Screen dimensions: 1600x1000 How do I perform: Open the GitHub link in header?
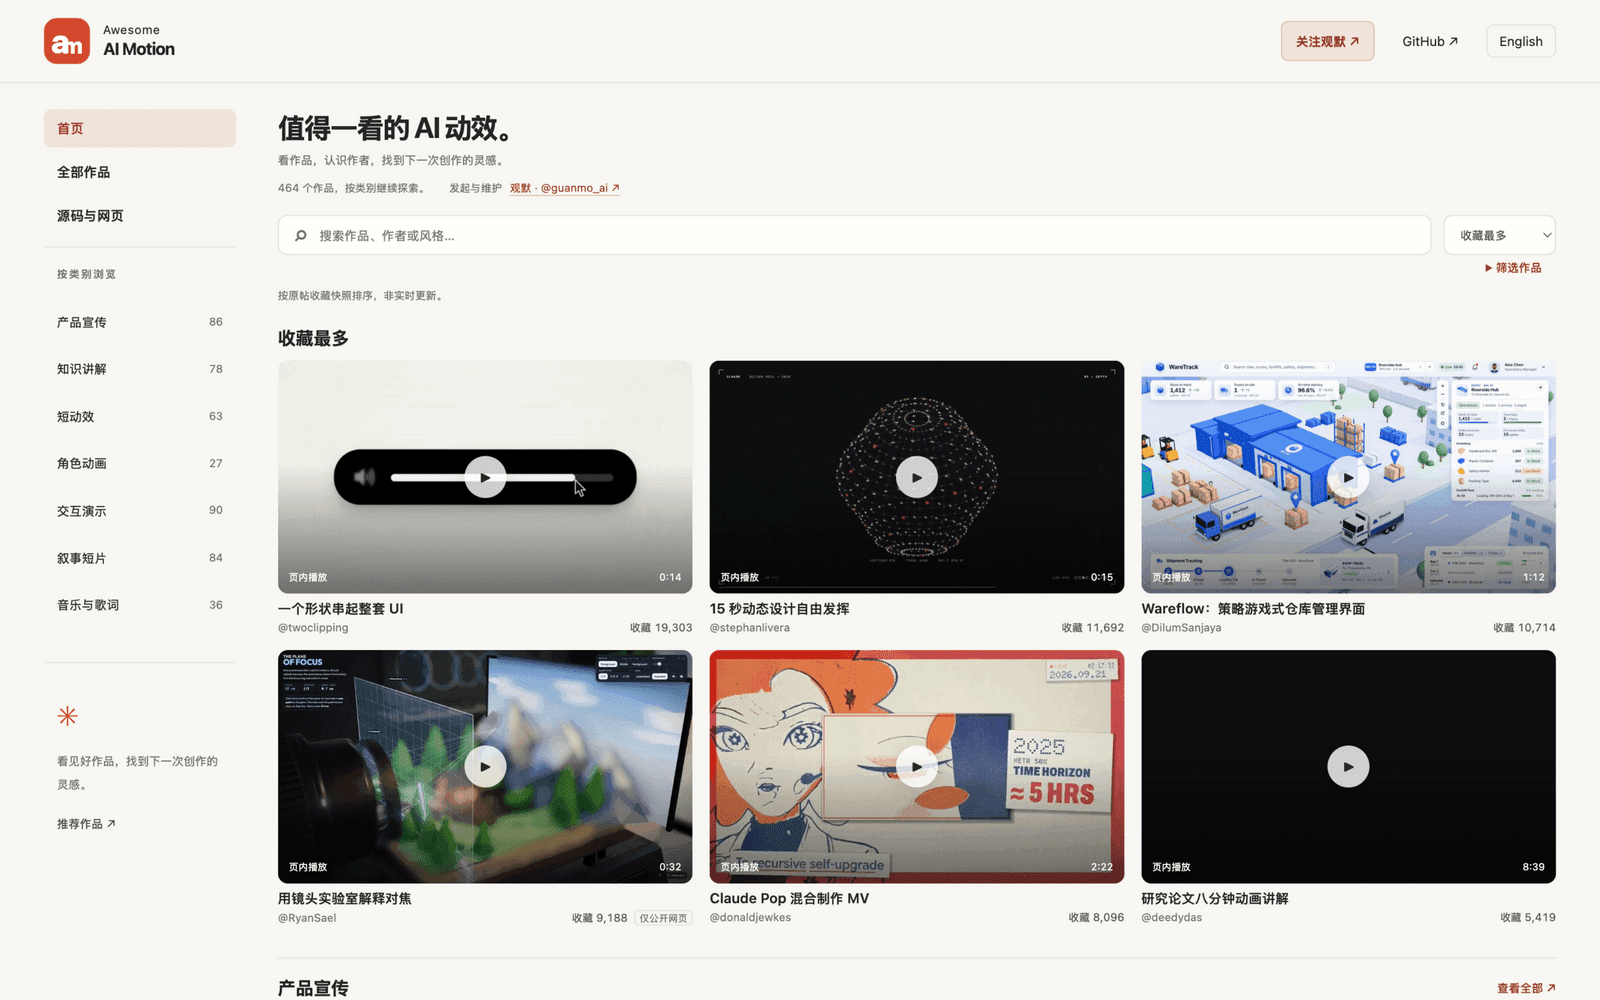(1430, 41)
